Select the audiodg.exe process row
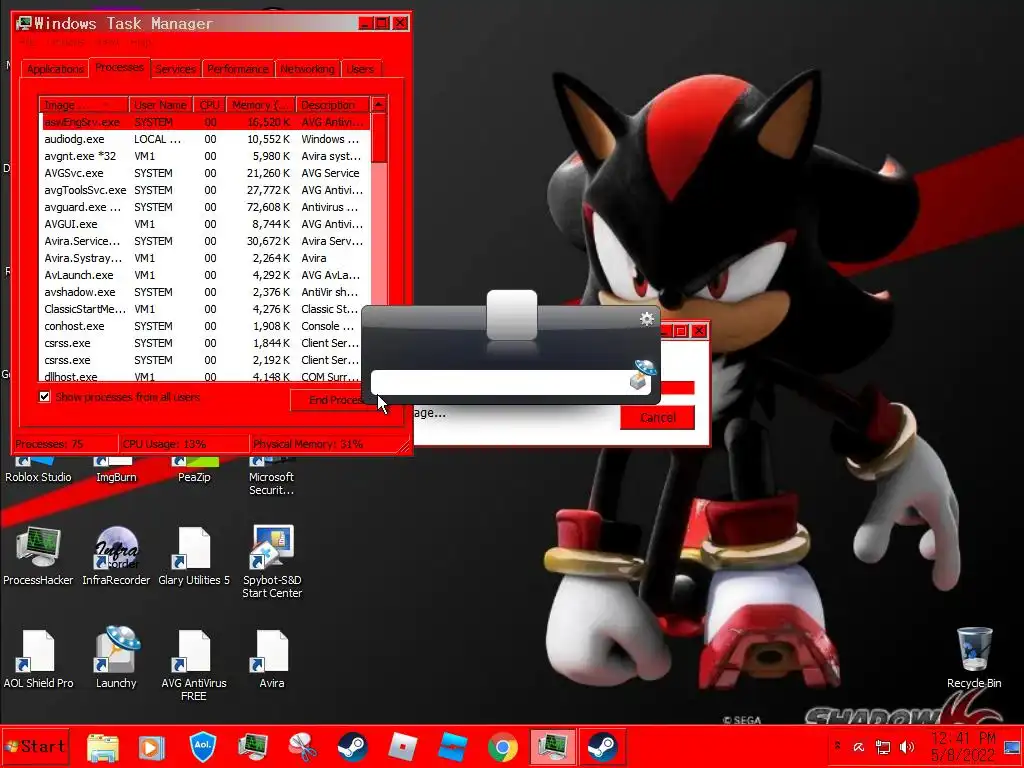The height and width of the screenshot is (768, 1024). pyautogui.click(x=204, y=139)
